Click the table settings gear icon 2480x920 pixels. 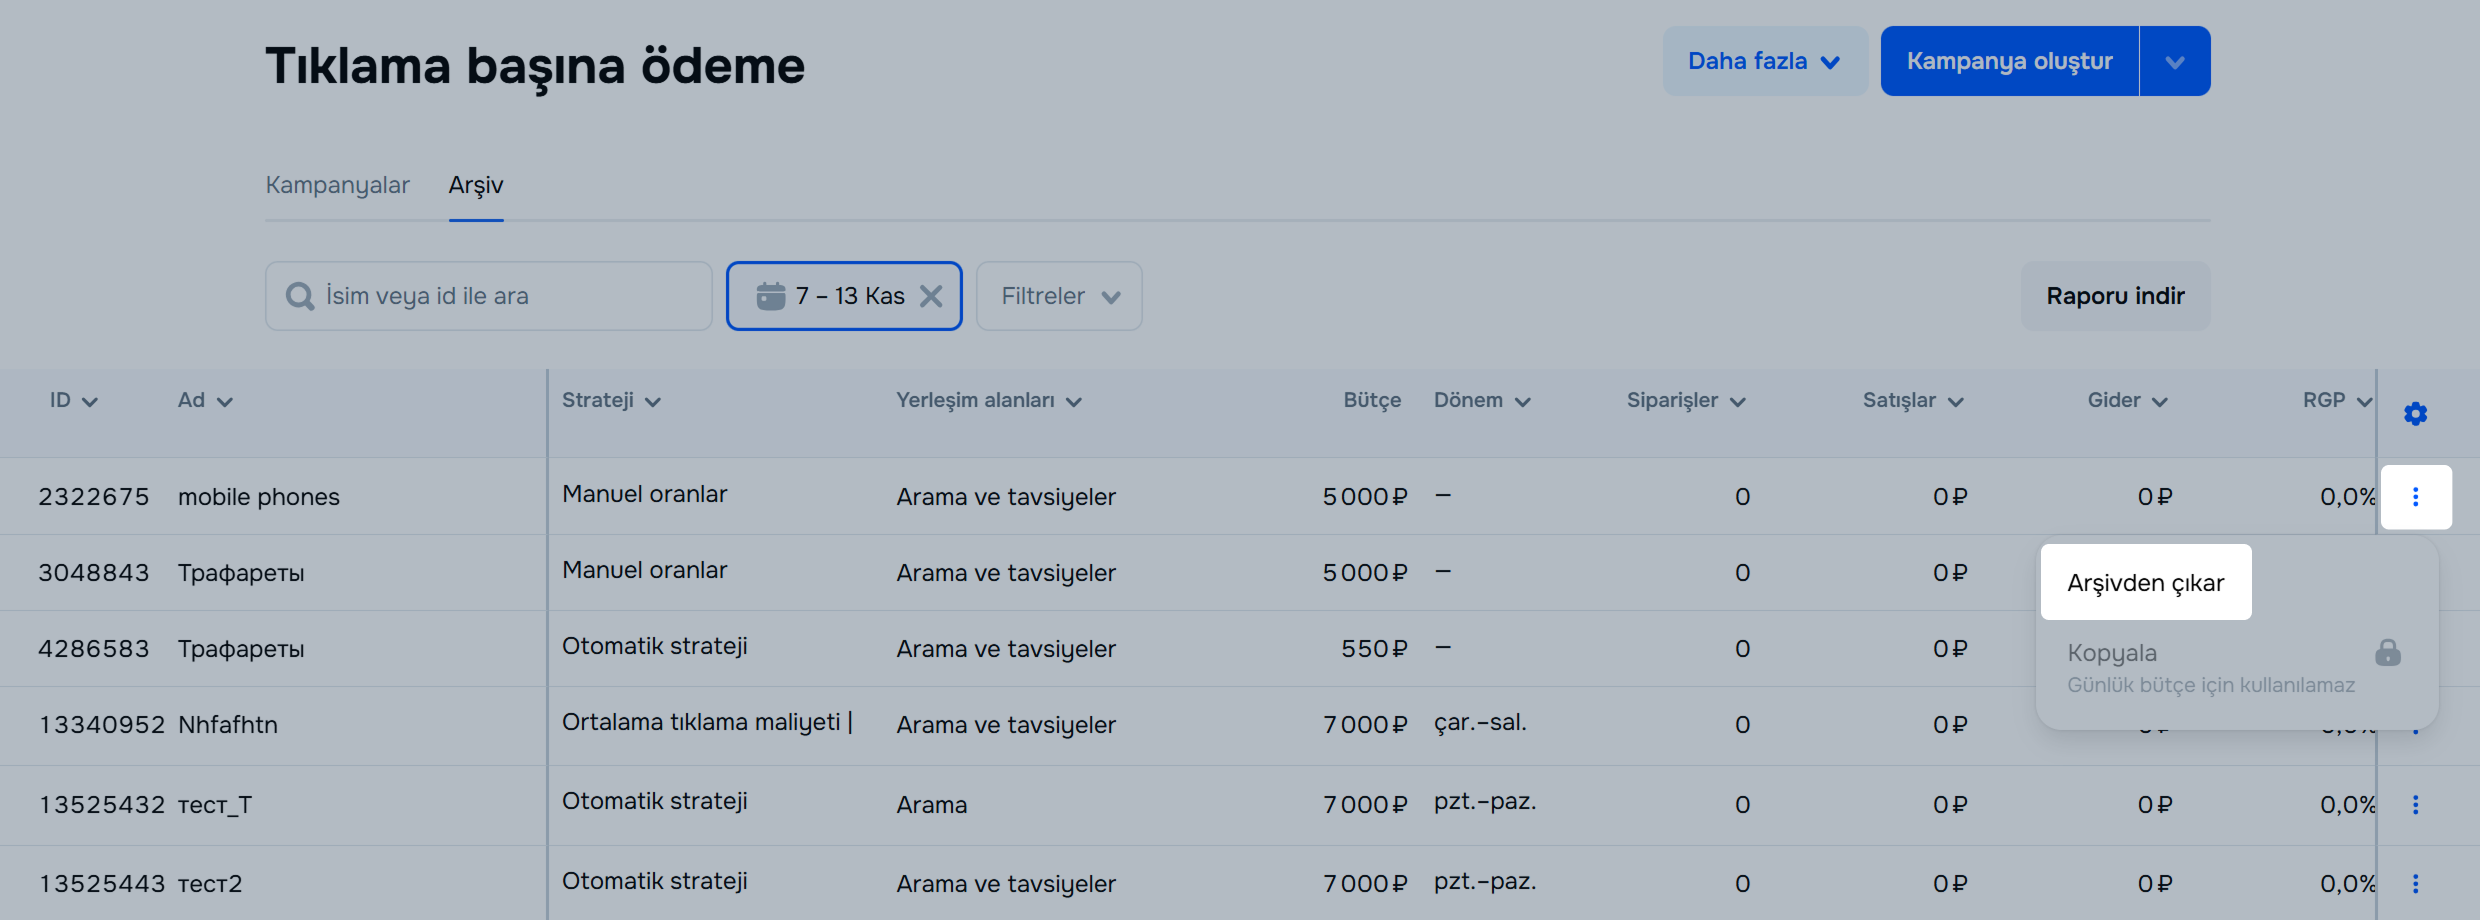click(x=2415, y=413)
